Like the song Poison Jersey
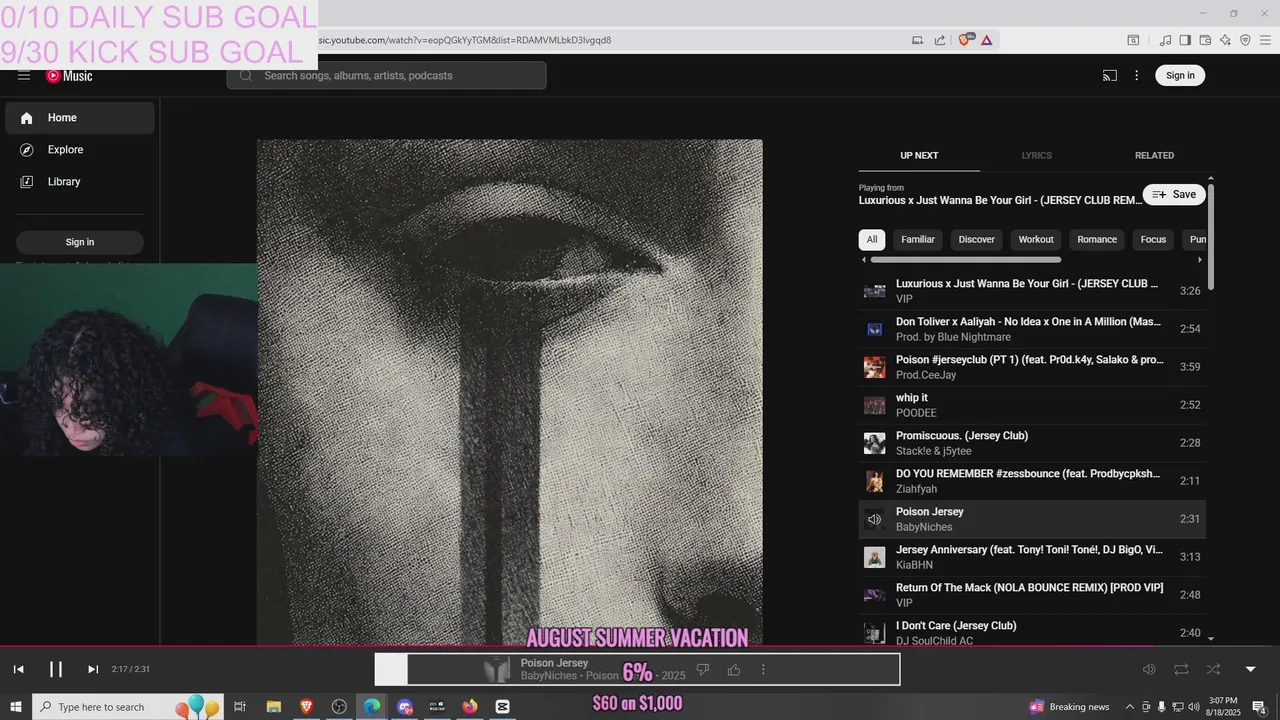 pyautogui.click(x=734, y=670)
